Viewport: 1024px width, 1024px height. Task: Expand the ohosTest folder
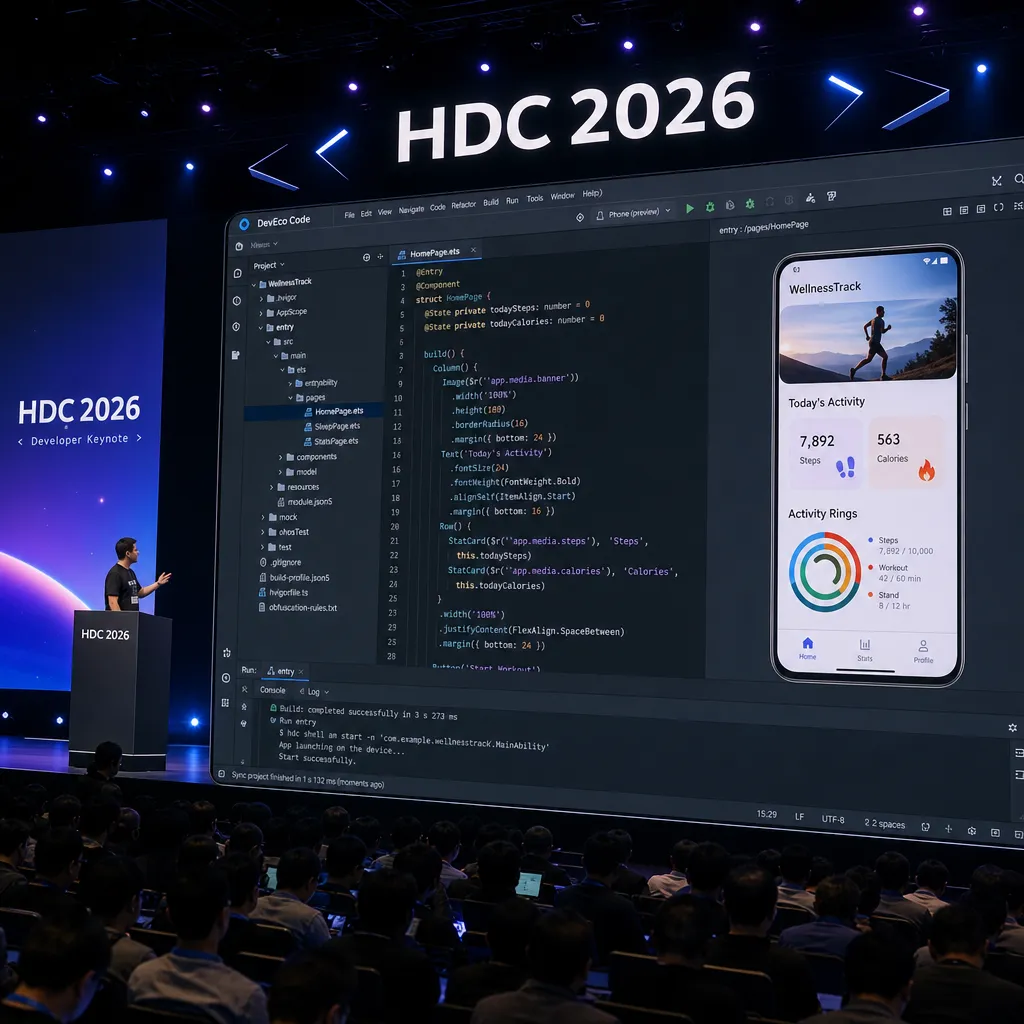(263, 532)
